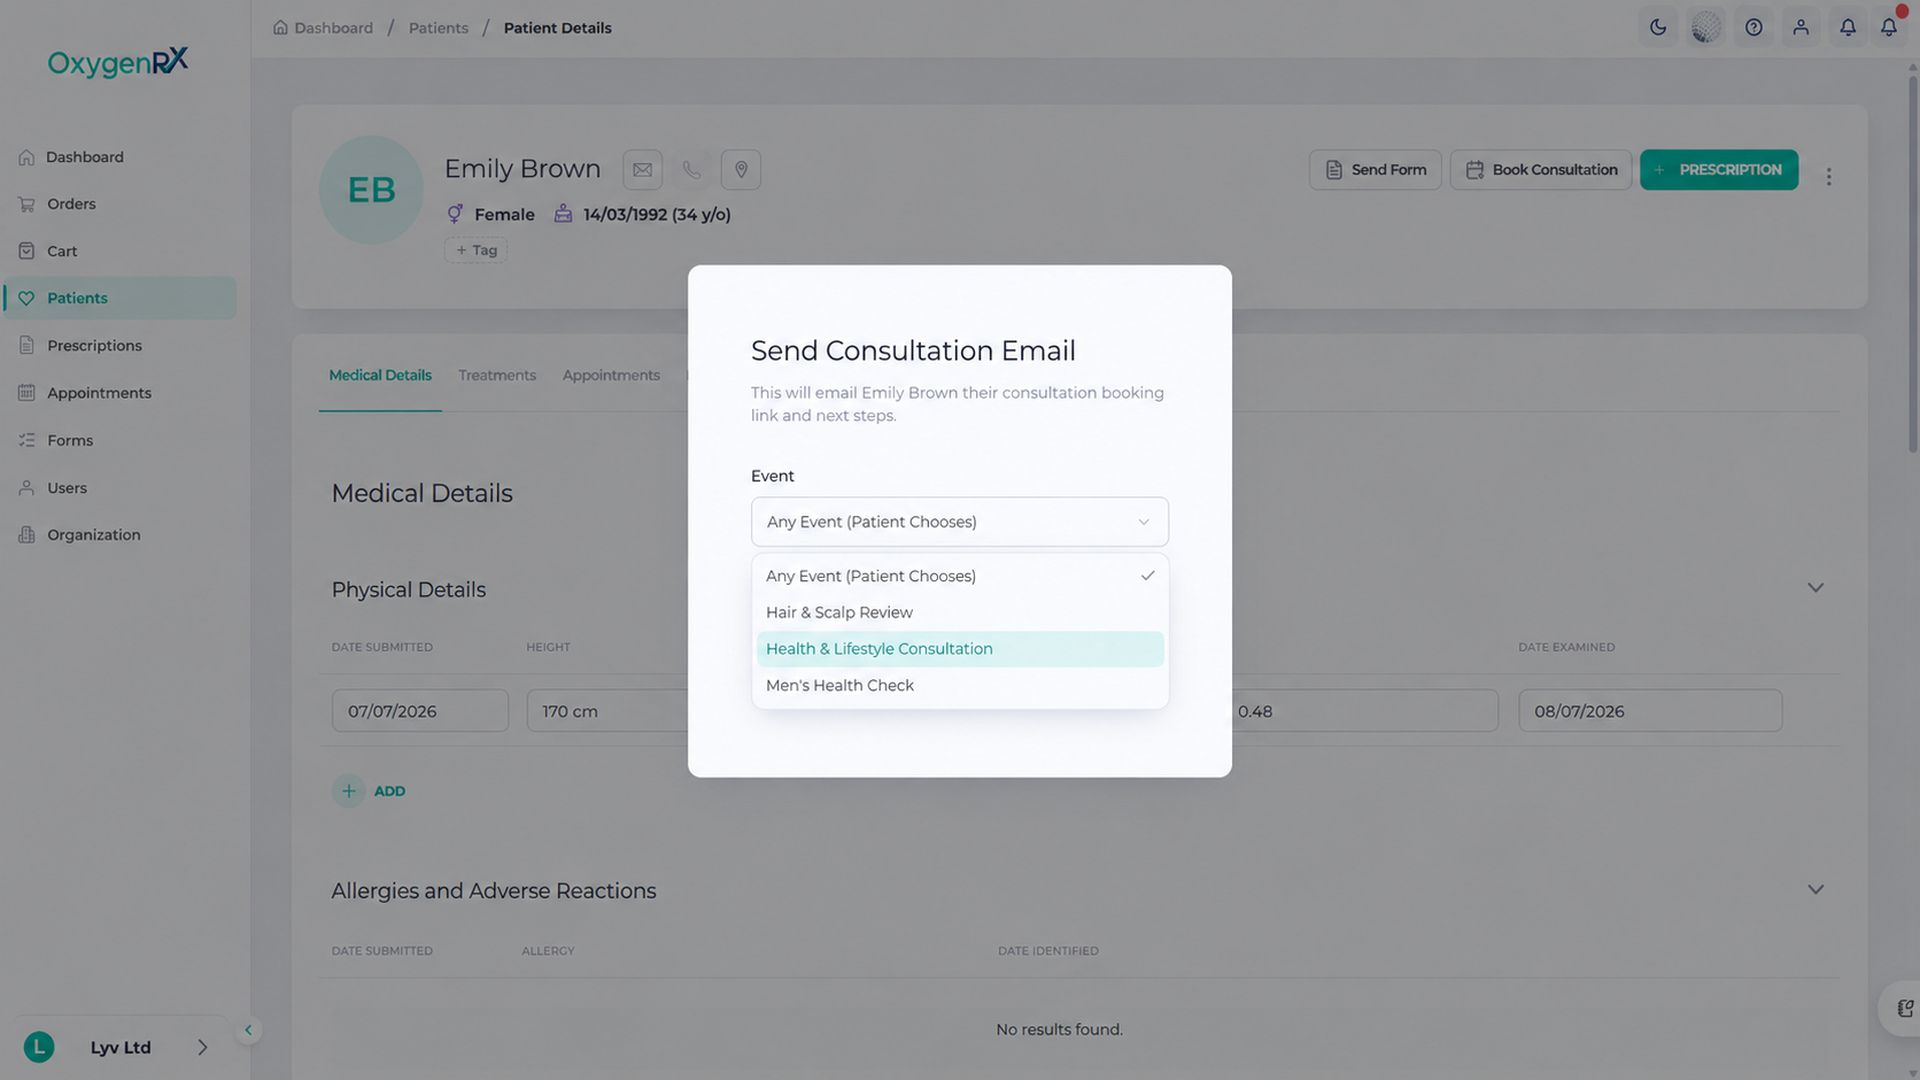Click the location pin icon by patient name
1920x1080 pixels.
[x=741, y=170]
